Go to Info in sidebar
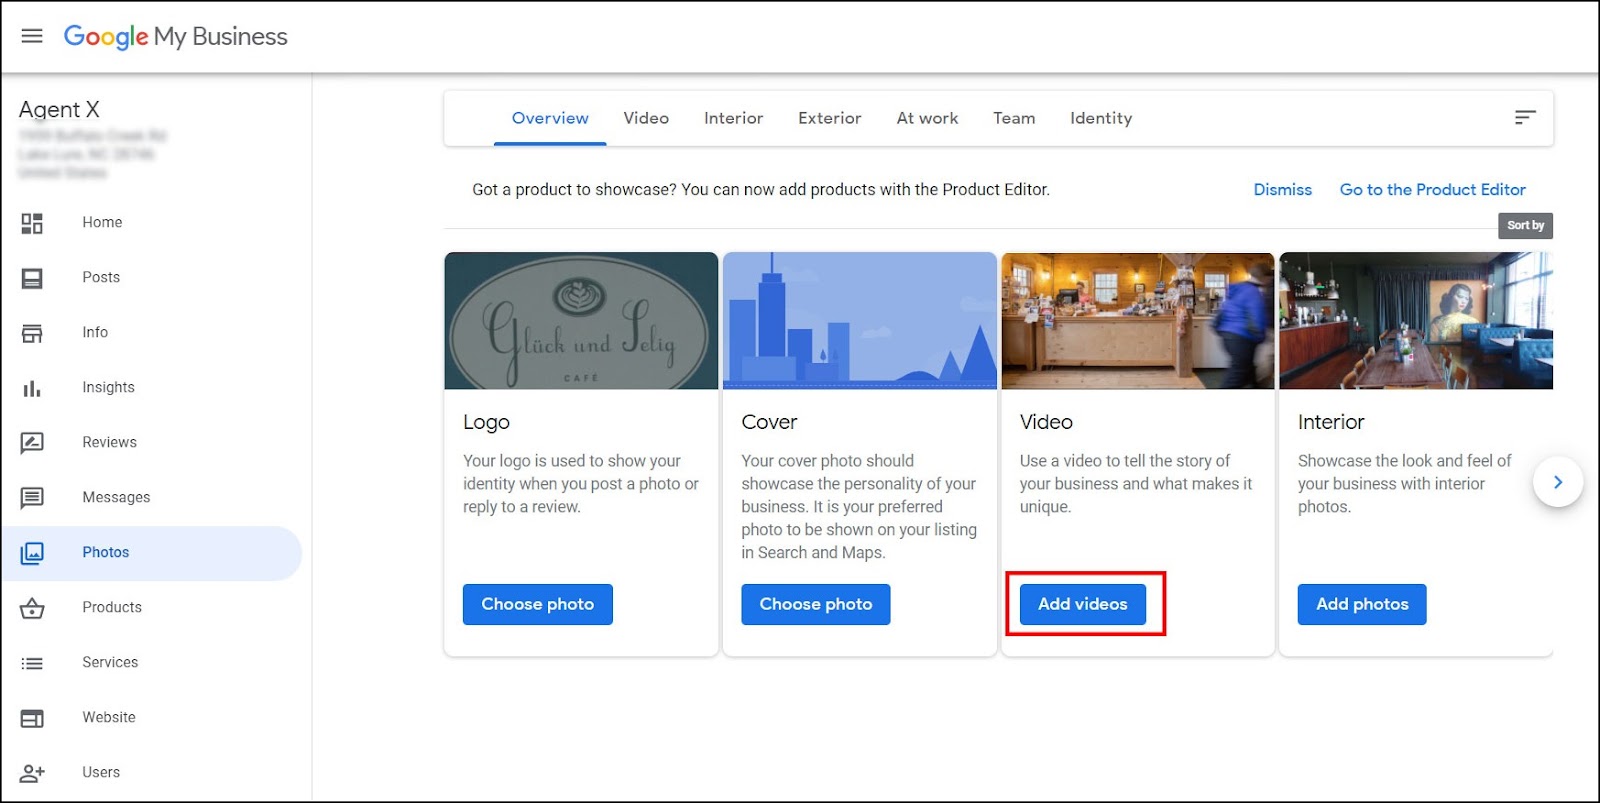This screenshot has width=1600, height=803. (95, 333)
